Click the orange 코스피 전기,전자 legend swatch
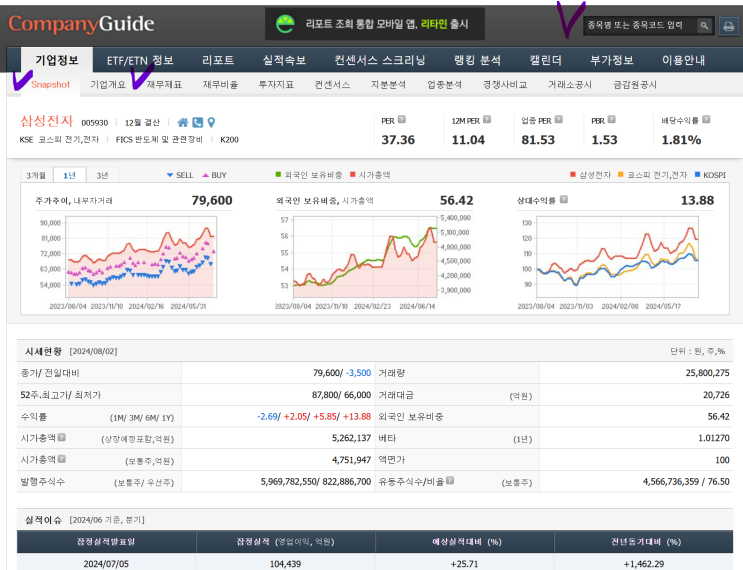This screenshot has width=743, height=570. pos(621,174)
